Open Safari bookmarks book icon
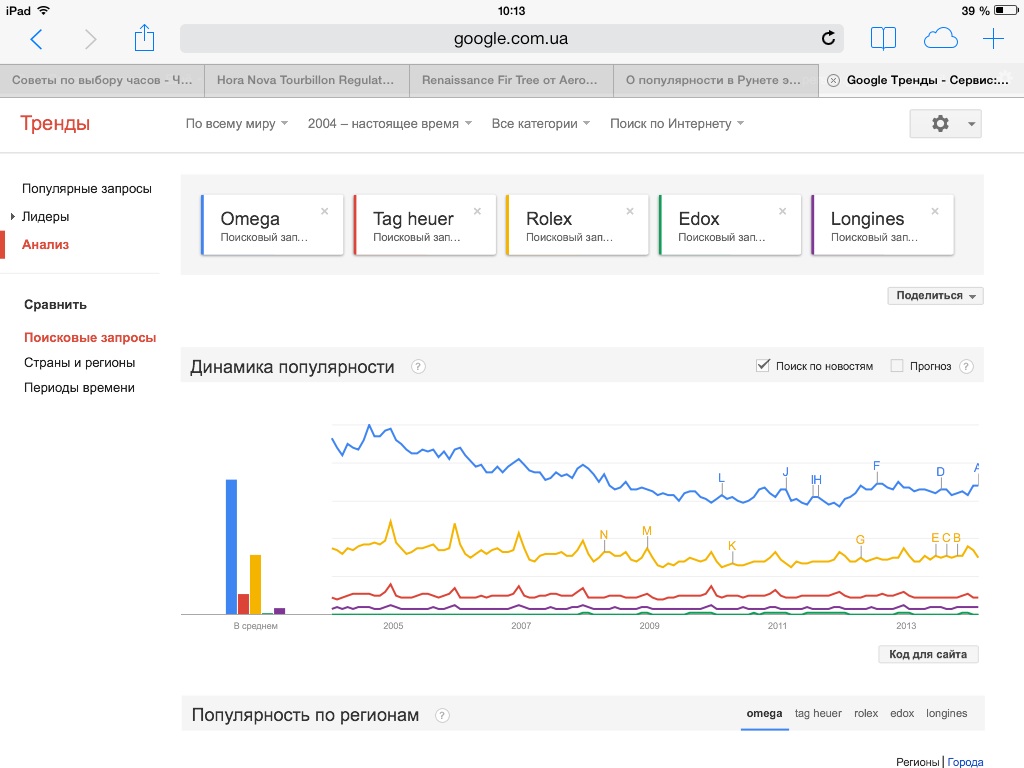1024x768 pixels. click(x=883, y=39)
